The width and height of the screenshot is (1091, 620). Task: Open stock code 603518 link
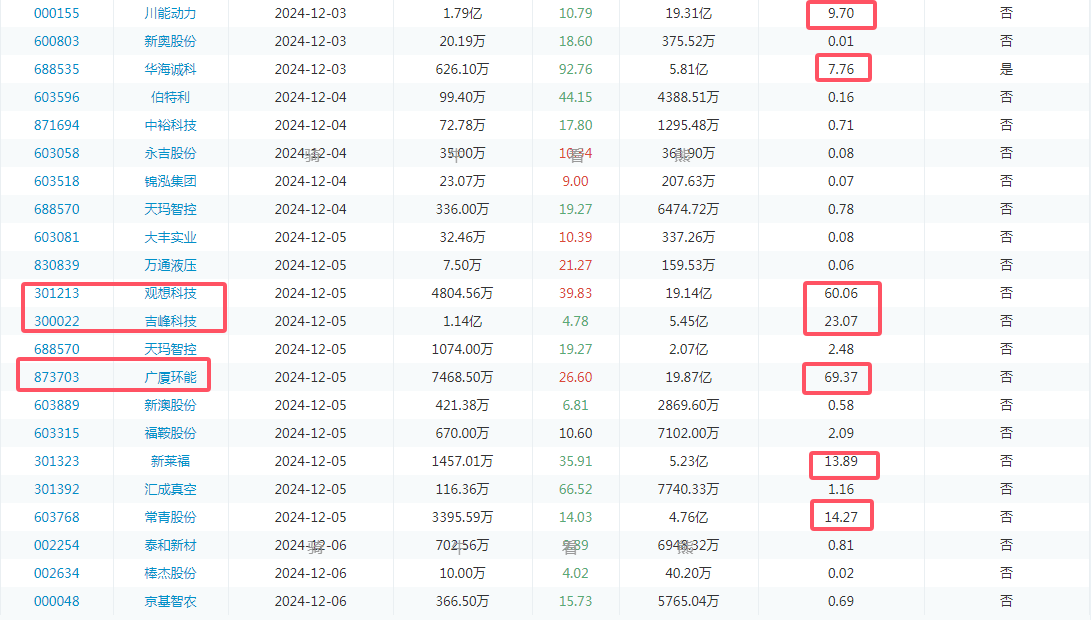click(x=56, y=181)
